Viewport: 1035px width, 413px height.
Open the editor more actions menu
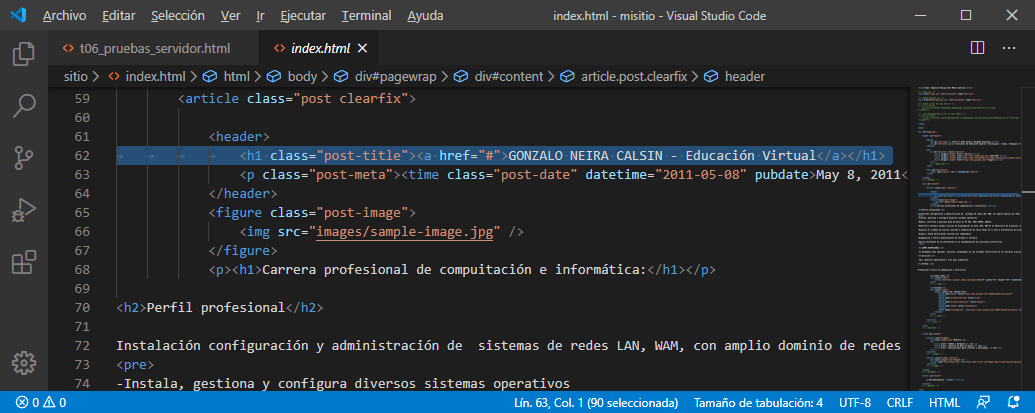1010,48
